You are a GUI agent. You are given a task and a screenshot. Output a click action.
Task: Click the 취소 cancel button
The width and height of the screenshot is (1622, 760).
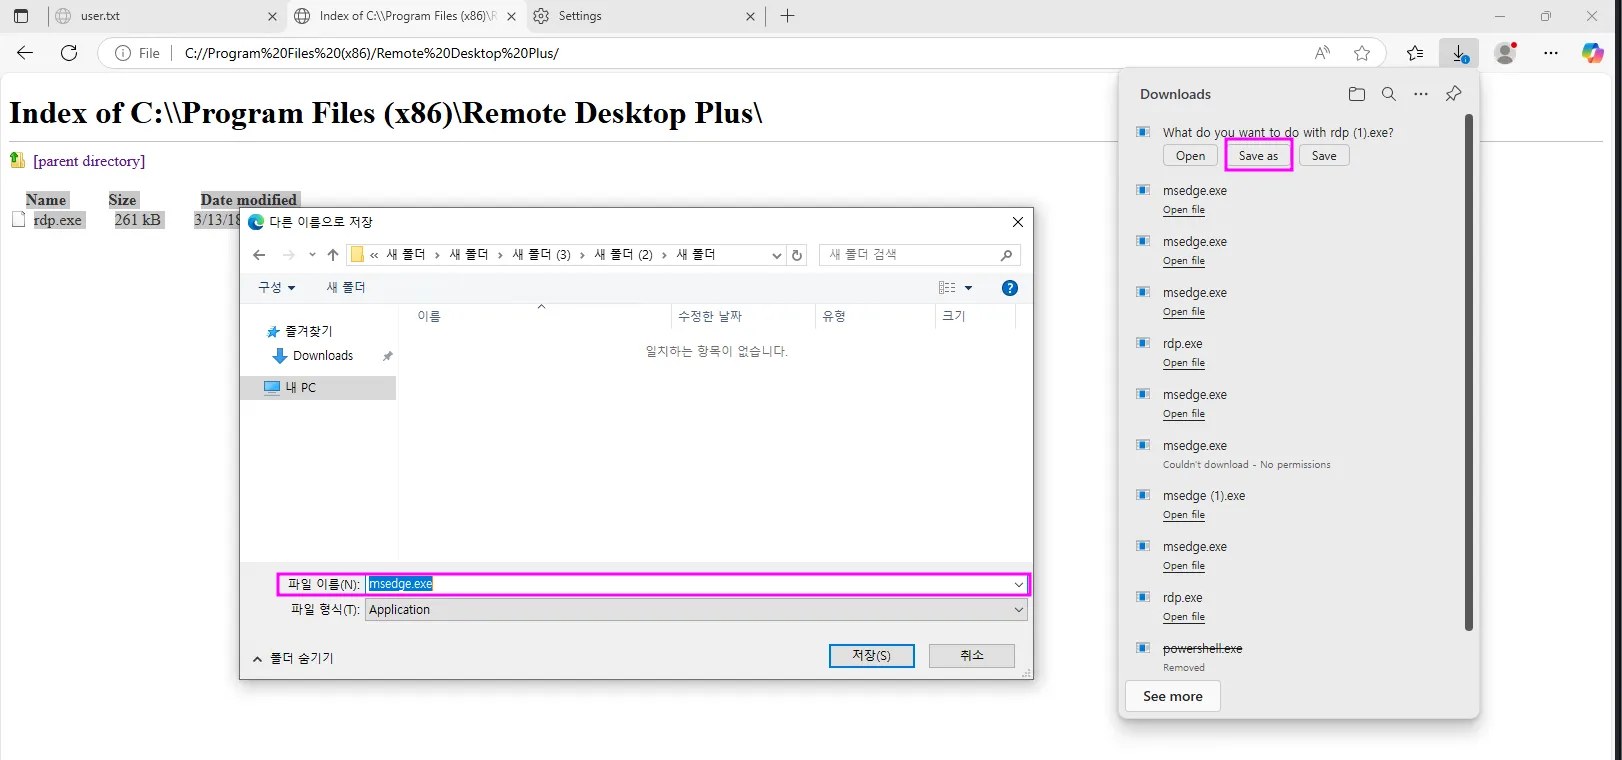pos(972,655)
